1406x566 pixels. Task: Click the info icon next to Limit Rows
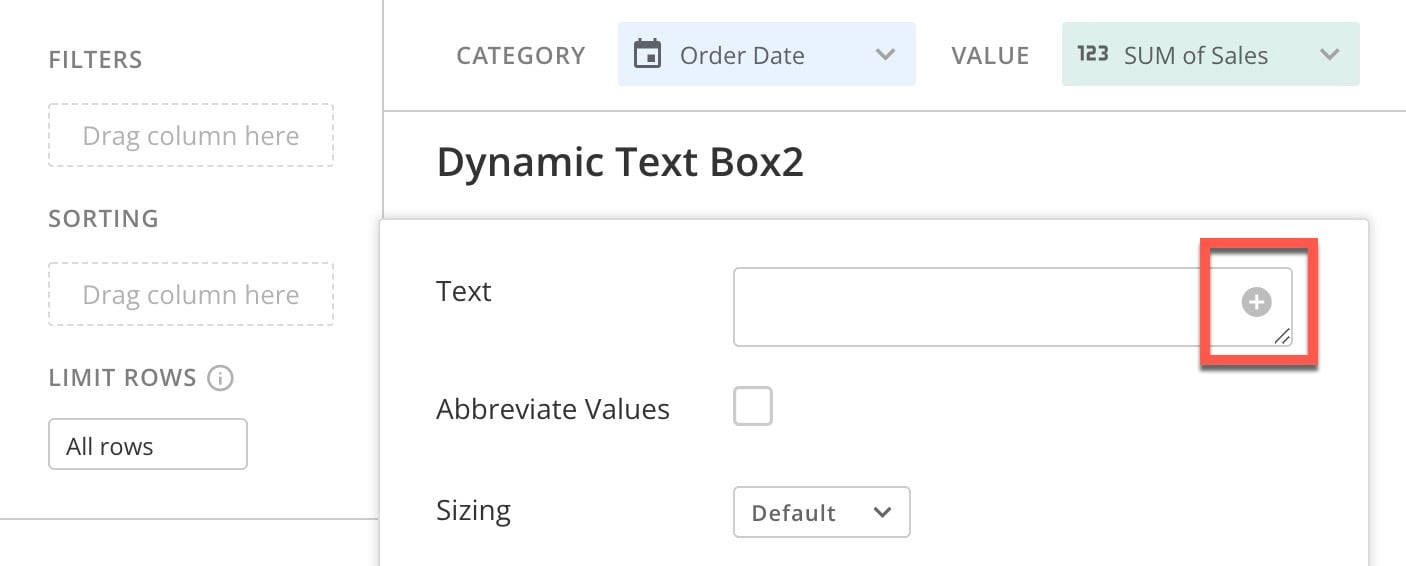220,378
